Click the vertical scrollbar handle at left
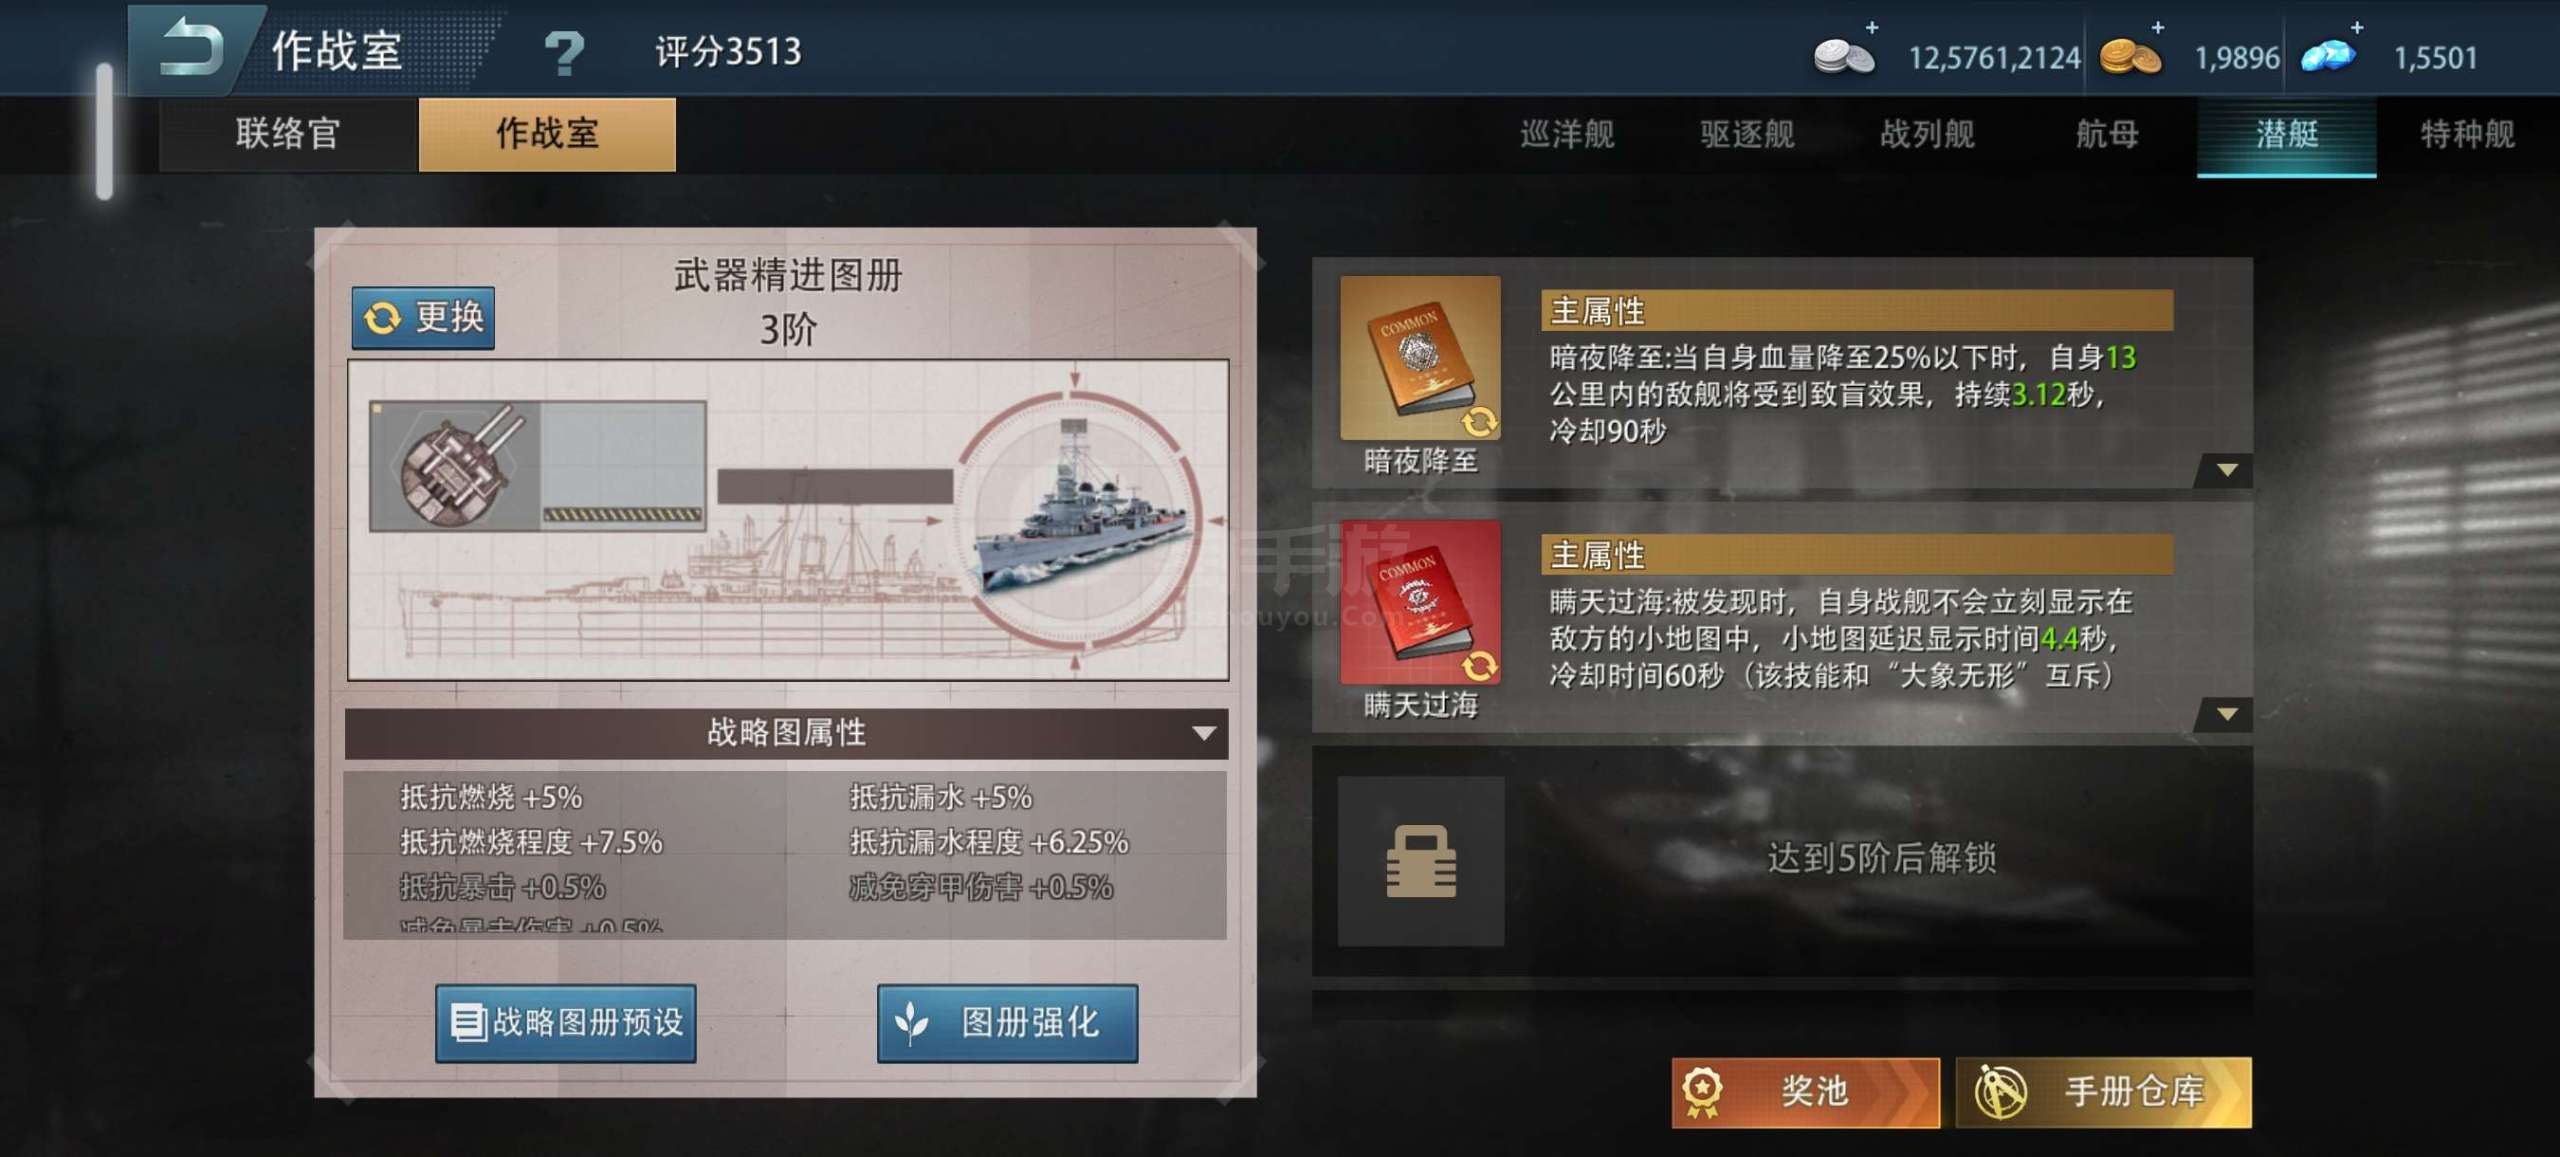The height and width of the screenshot is (1157, 2560). coord(104,131)
